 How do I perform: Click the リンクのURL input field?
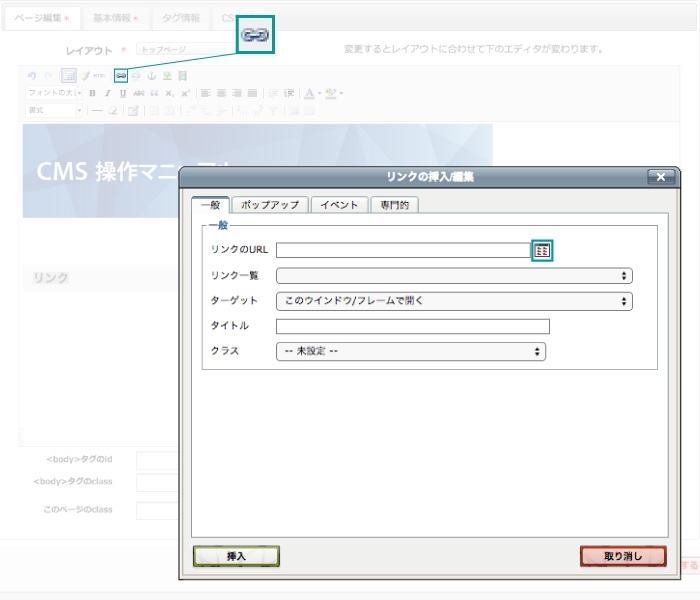pos(403,250)
